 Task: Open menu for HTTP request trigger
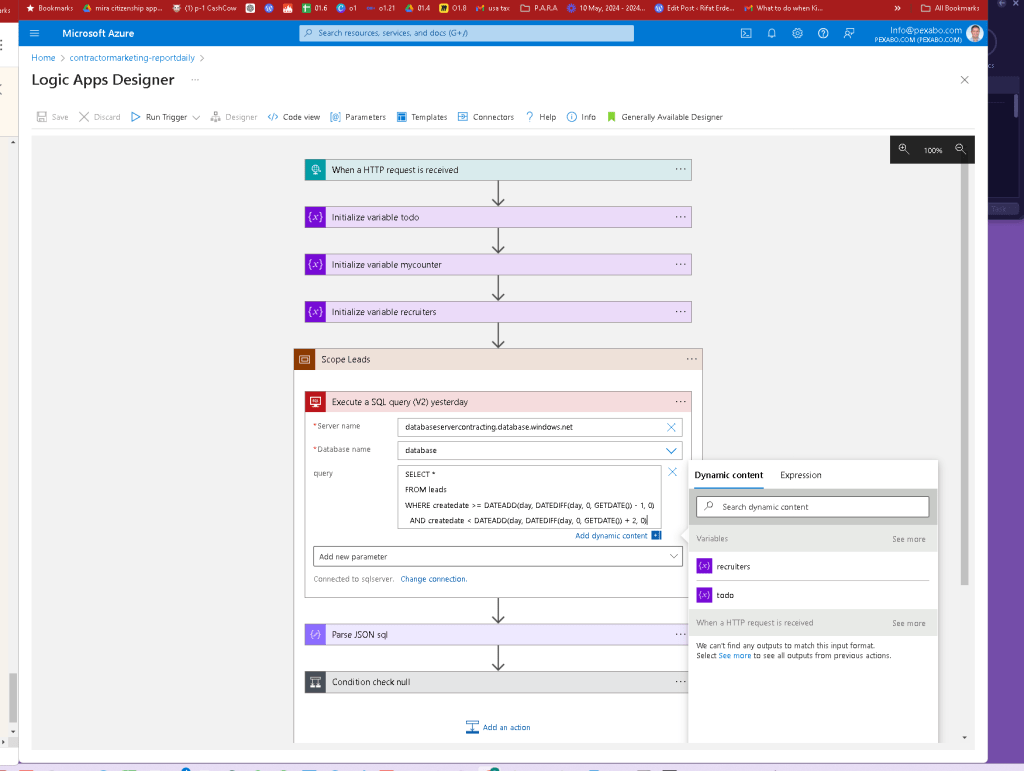click(x=680, y=169)
